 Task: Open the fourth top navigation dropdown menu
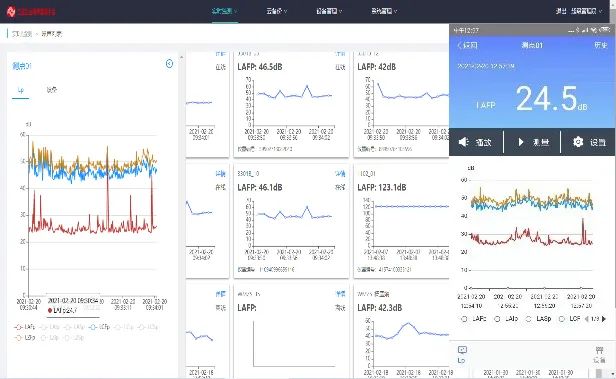coord(384,11)
